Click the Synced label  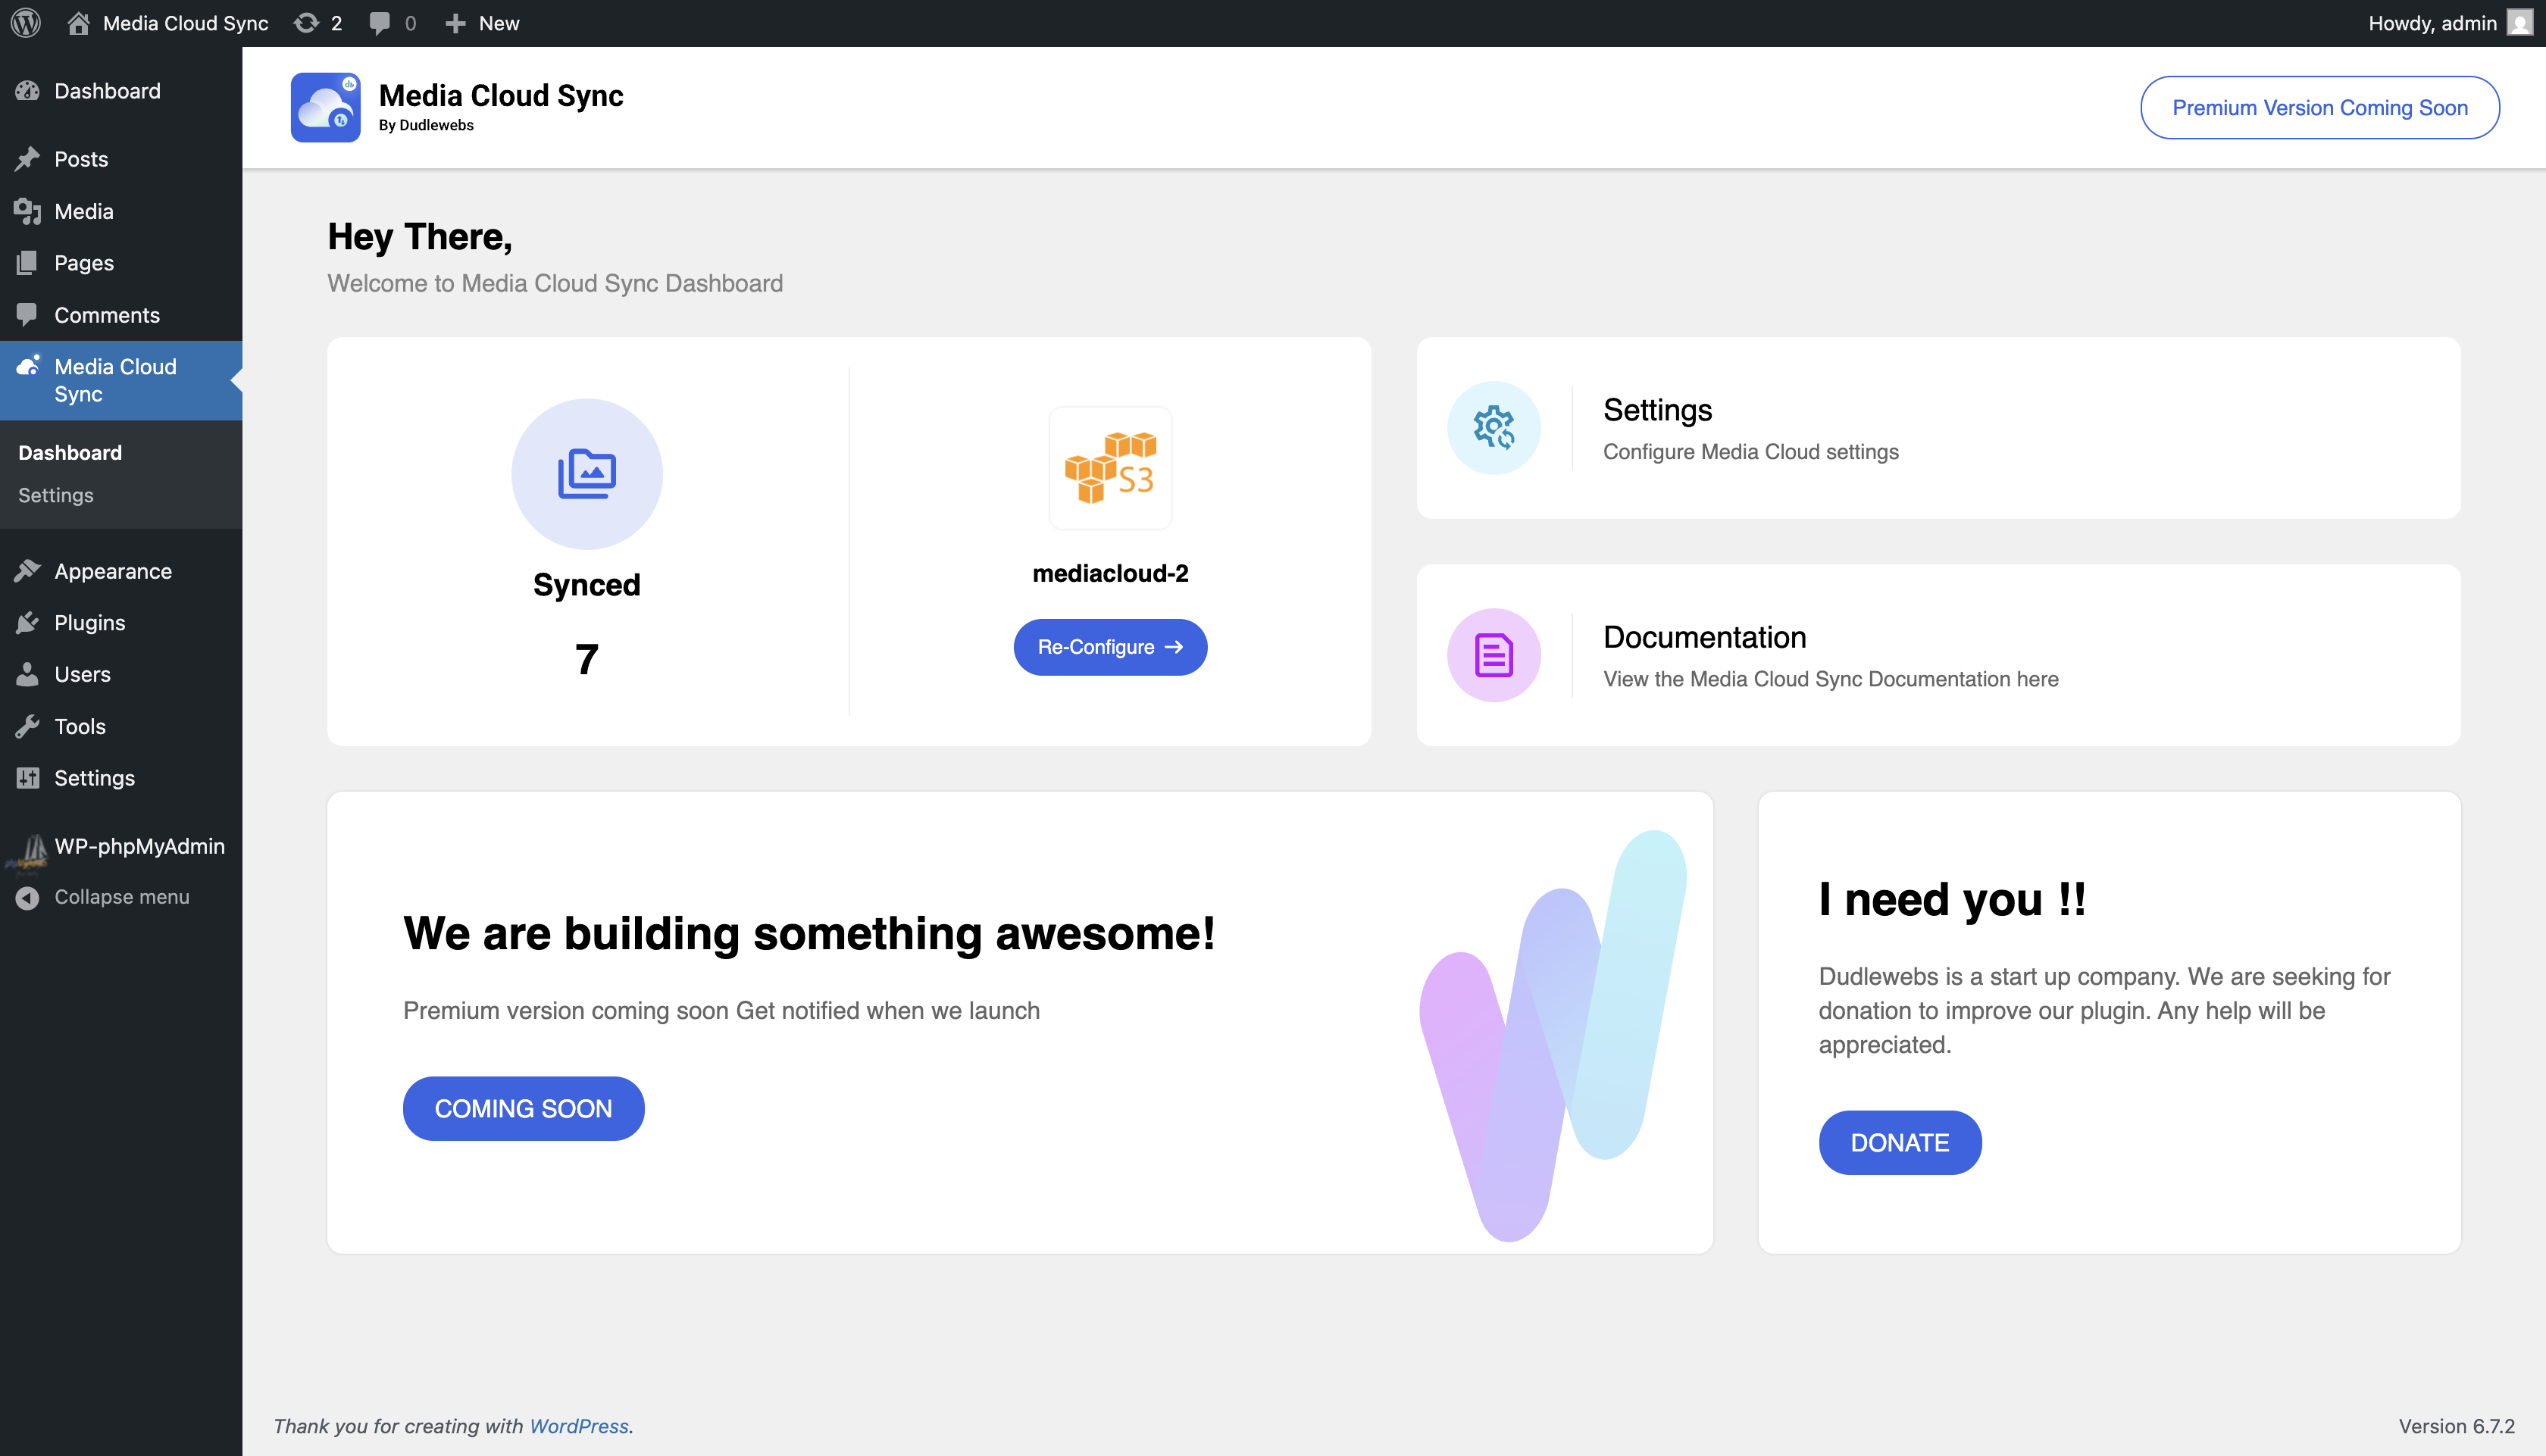[587, 584]
